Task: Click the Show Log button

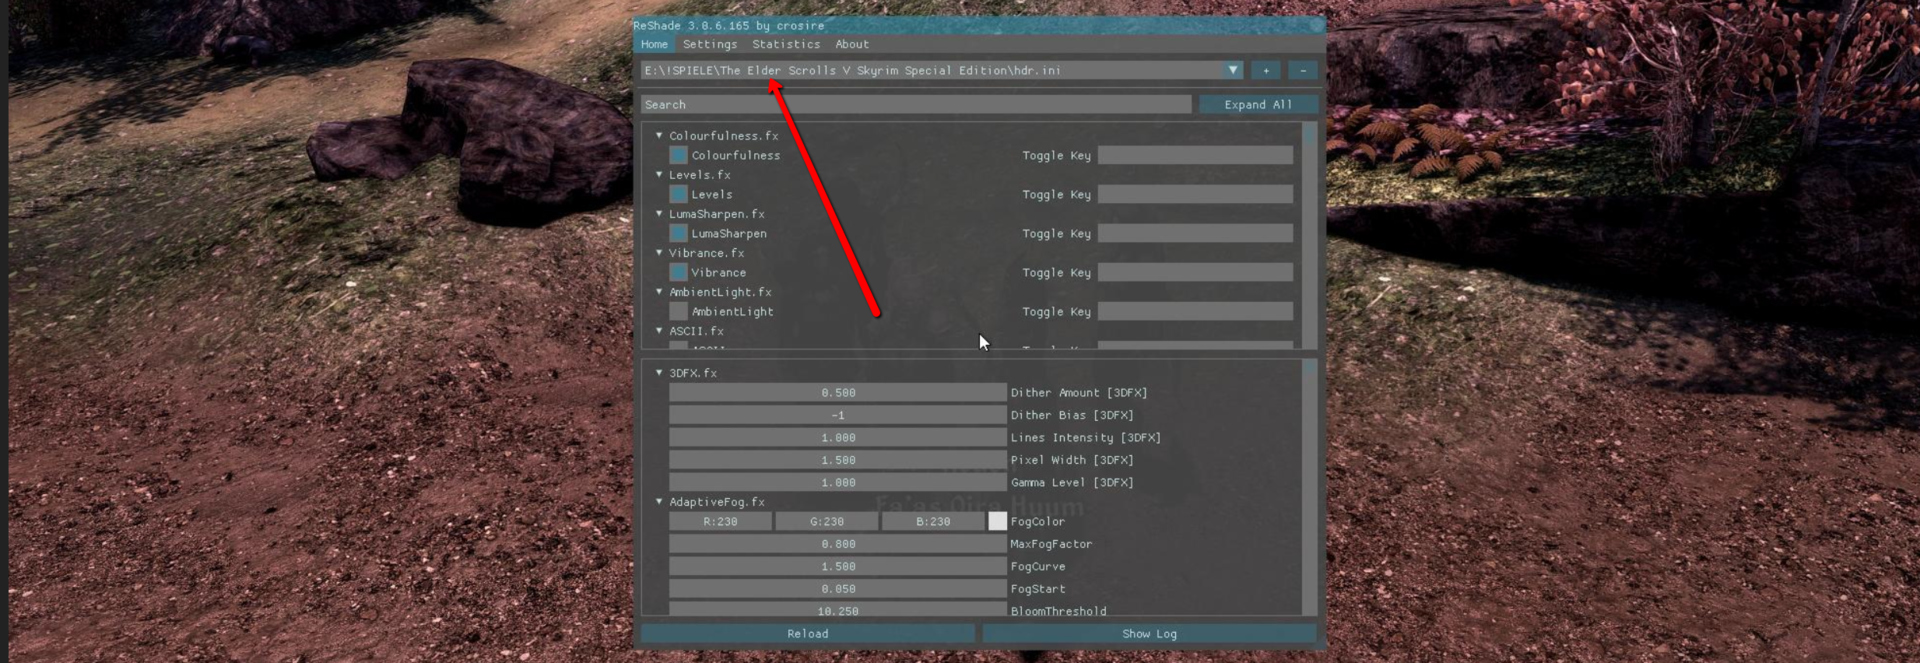Action: tap(1148, 633)
